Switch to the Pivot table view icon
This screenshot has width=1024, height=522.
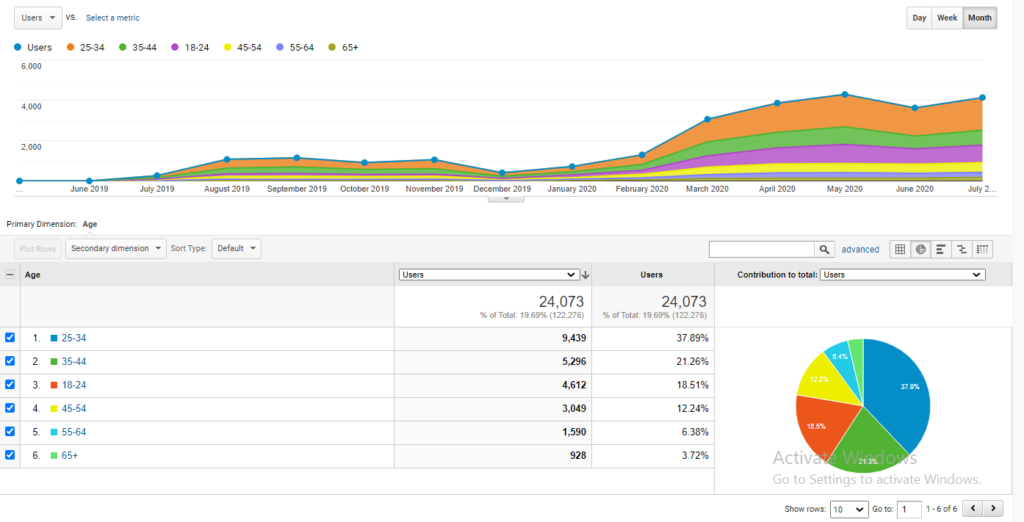coord(982,249)
